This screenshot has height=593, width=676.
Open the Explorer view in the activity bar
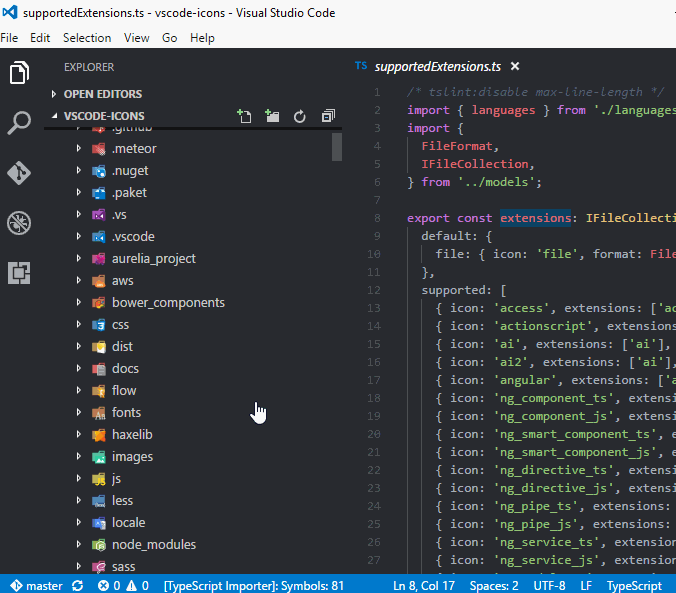point(19,72)
